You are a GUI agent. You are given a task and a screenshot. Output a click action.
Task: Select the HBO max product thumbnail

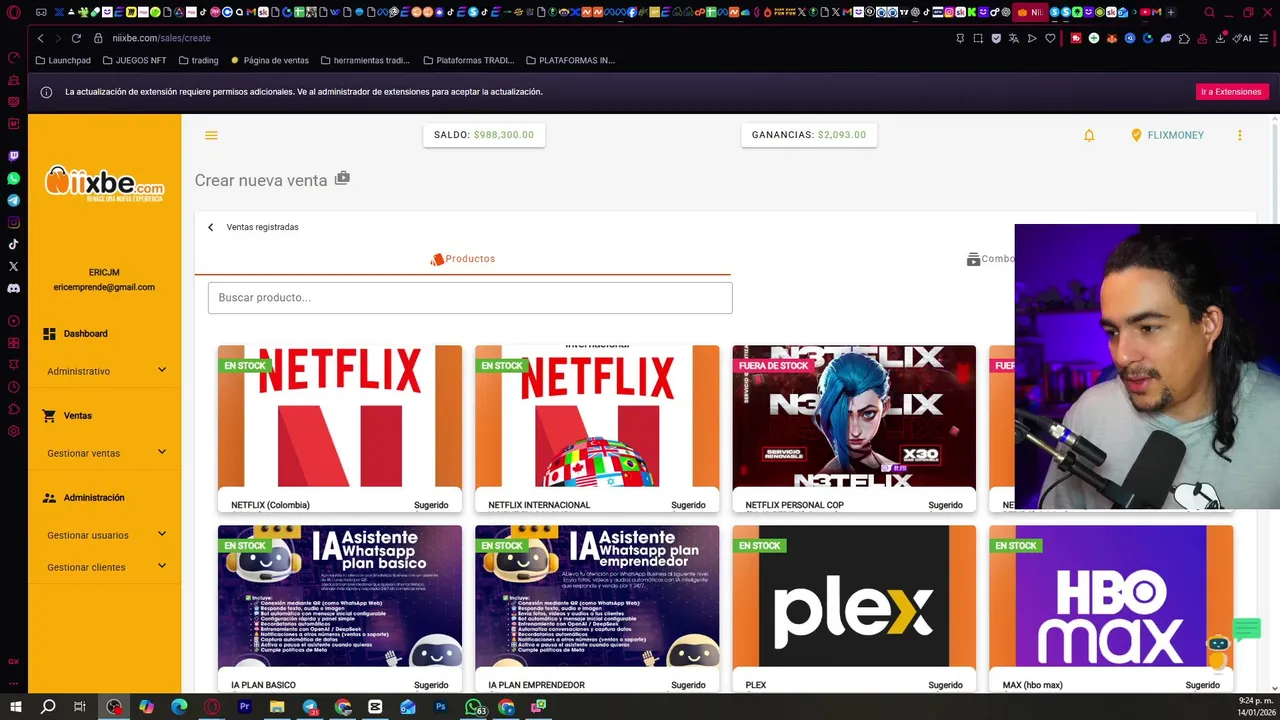tap(1111, 596)
